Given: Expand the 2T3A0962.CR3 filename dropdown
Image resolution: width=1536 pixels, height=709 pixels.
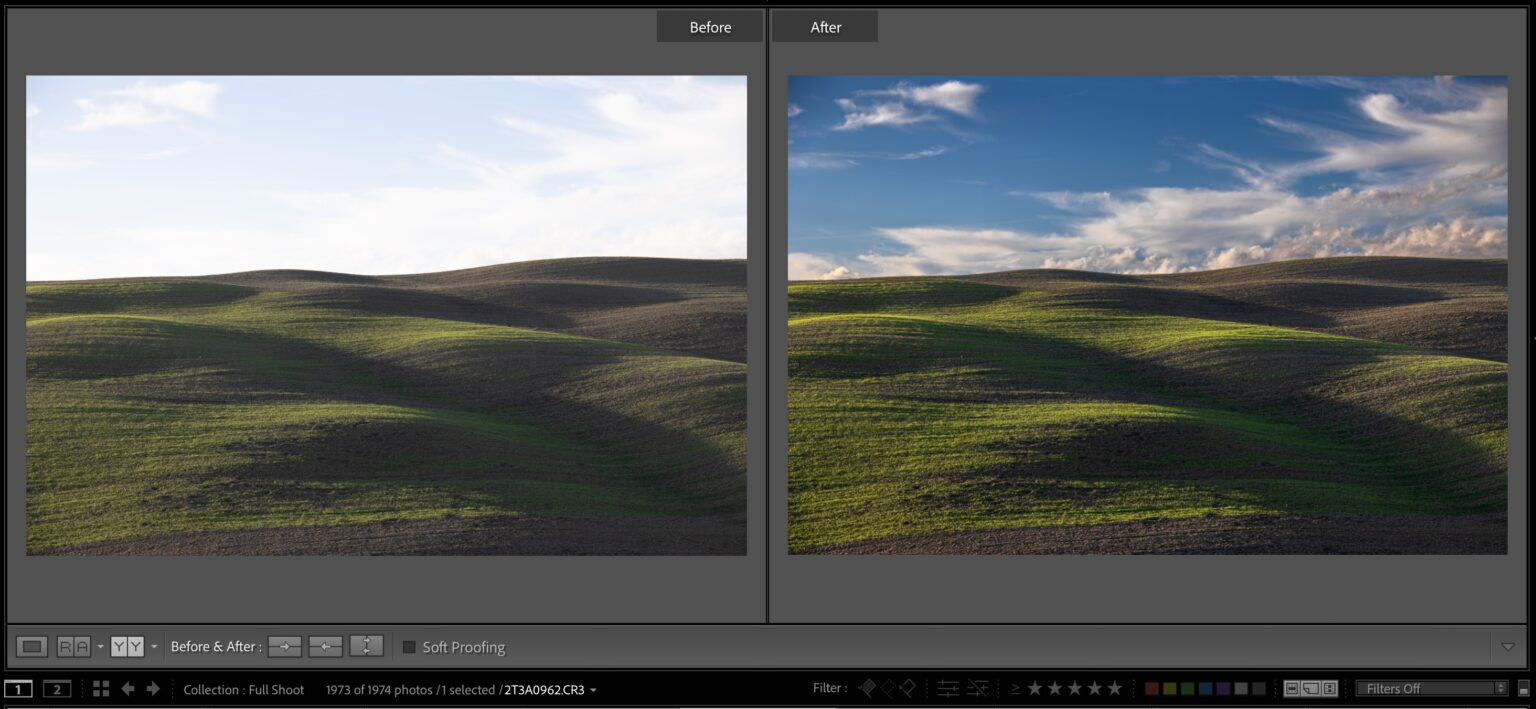Looking at the screenshot, I should click(592, 689).
